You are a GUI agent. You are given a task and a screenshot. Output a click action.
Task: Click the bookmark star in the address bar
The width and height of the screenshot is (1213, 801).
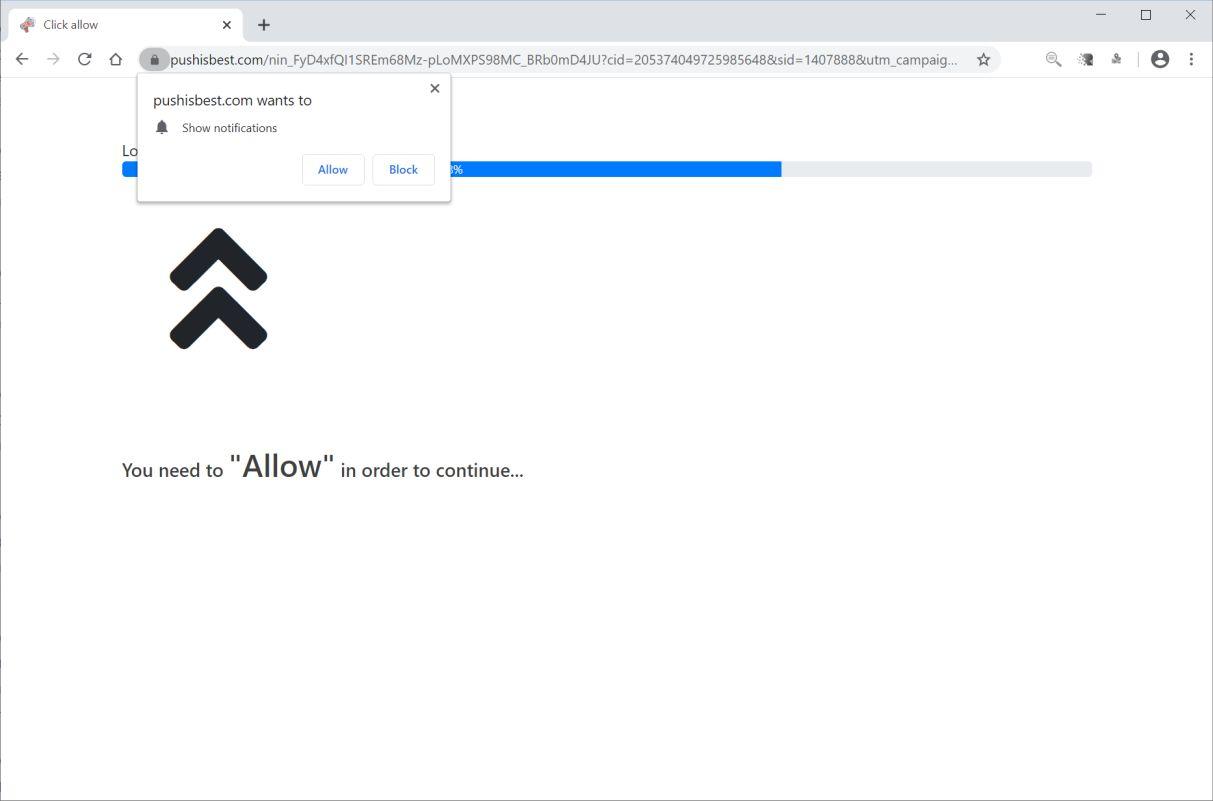[983, 59]
